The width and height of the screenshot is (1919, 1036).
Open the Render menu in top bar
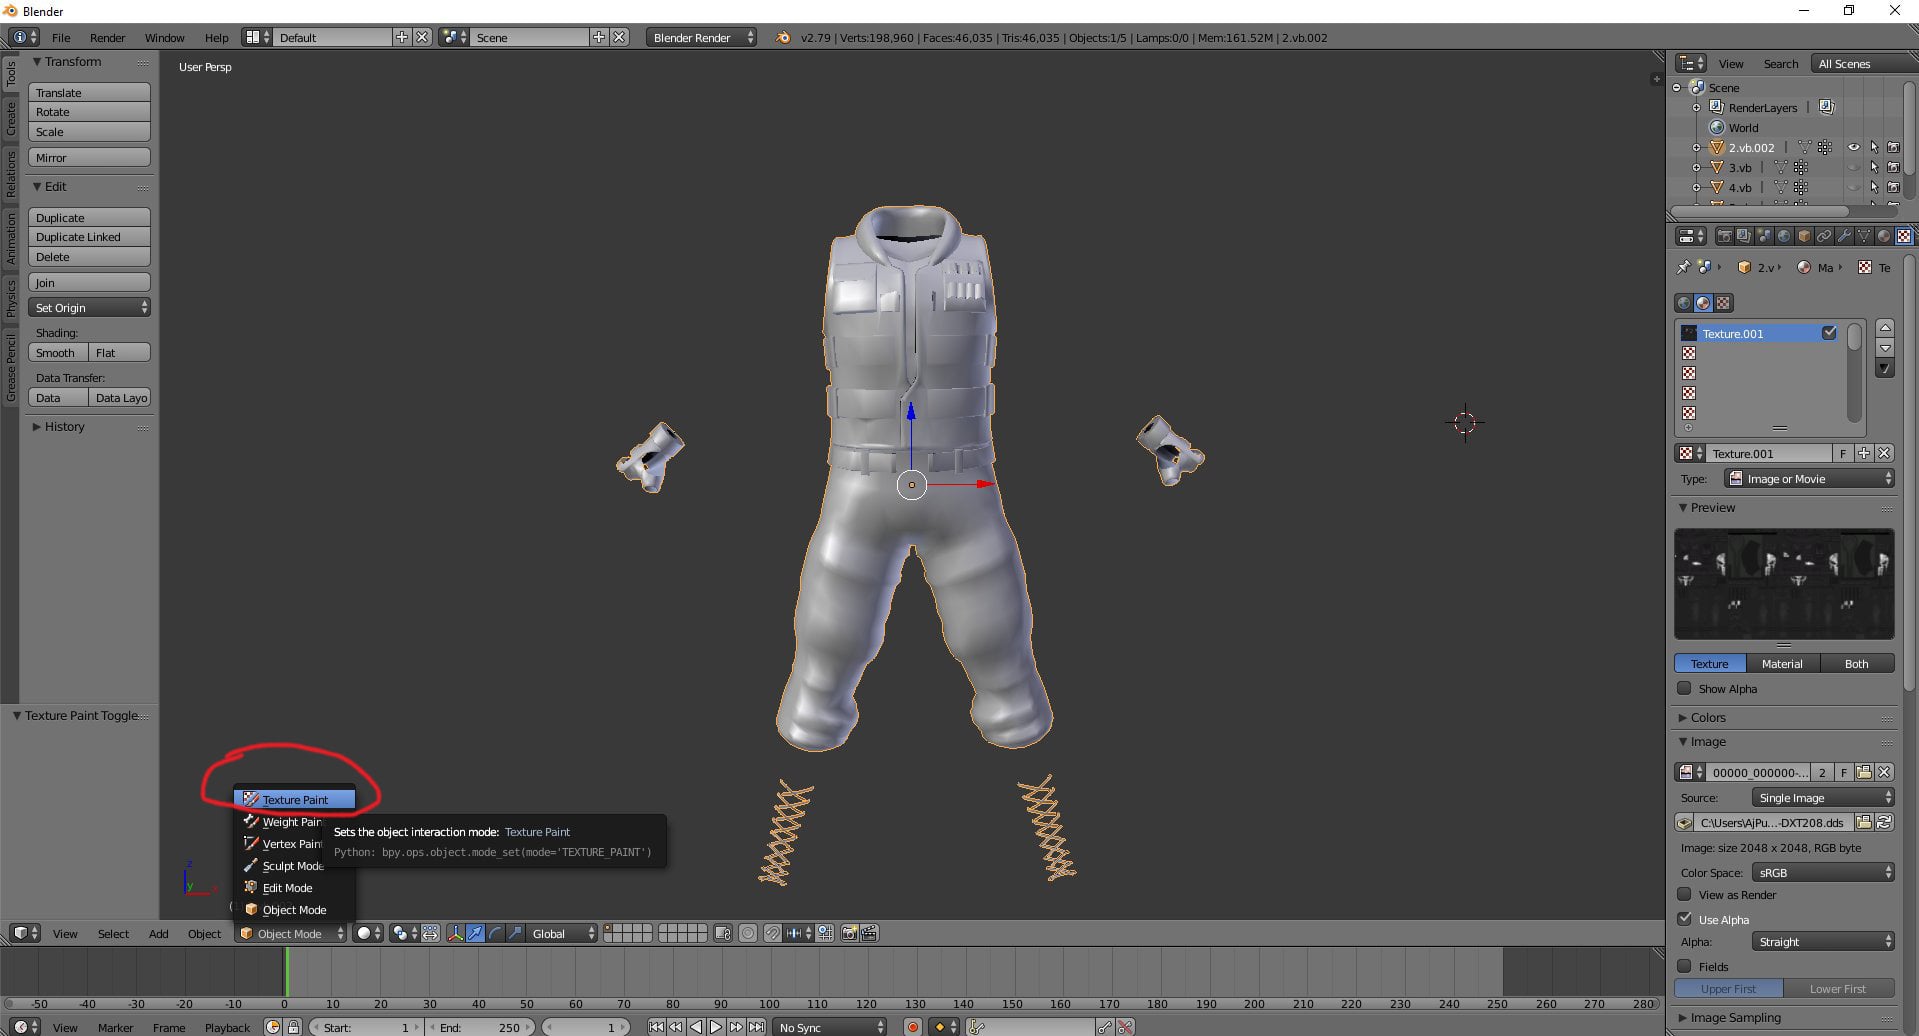pyautogui.click(x=107, y=38)
